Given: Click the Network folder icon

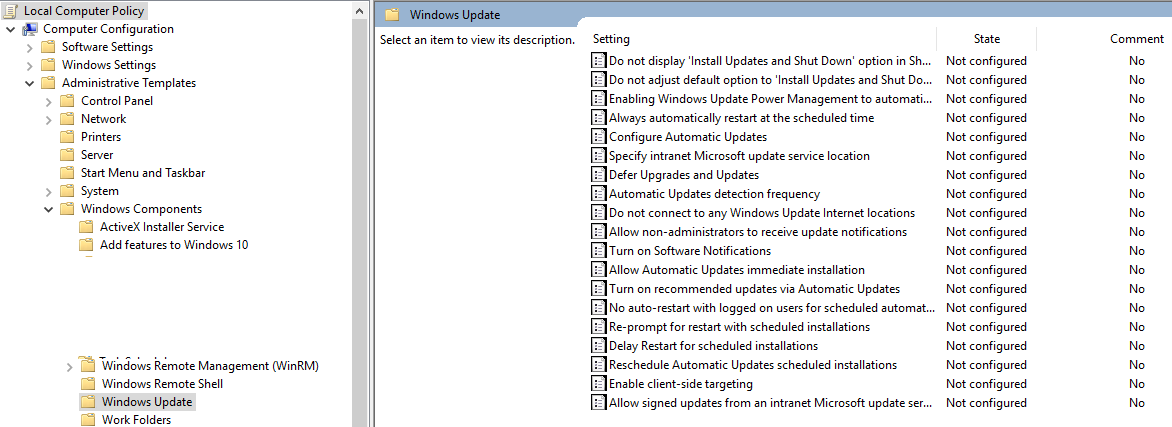Looking at the screenshot, I should 68,119.
